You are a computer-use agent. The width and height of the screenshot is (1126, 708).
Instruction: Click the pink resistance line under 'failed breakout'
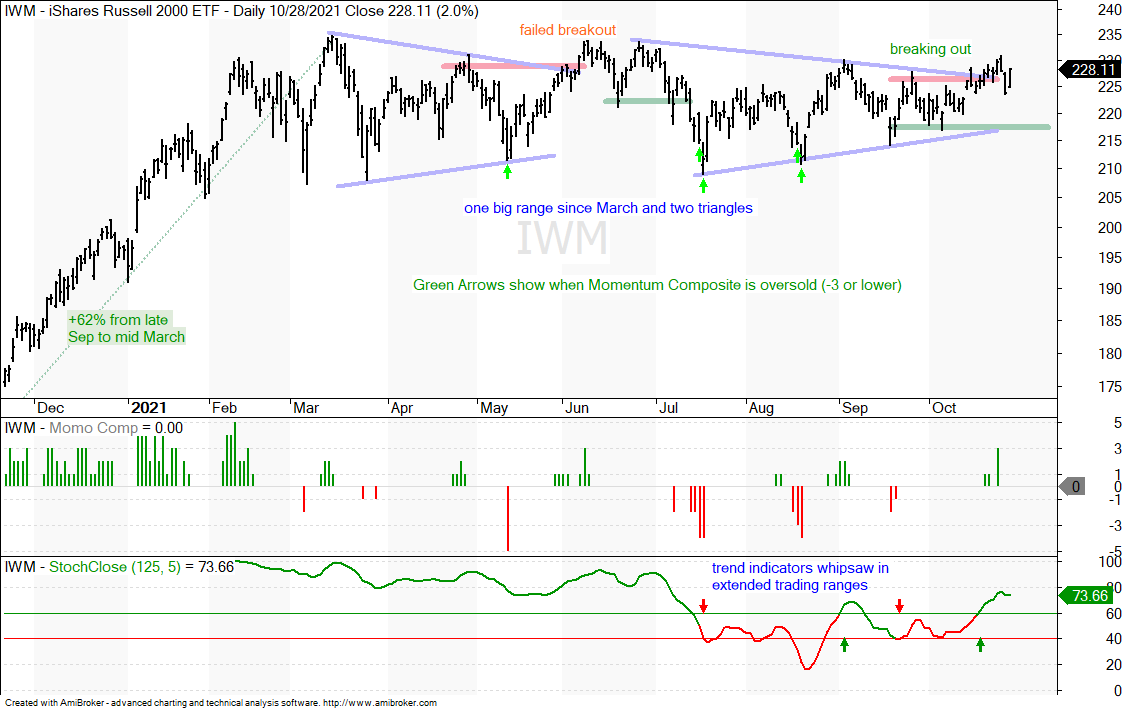[x=514, y=66]
